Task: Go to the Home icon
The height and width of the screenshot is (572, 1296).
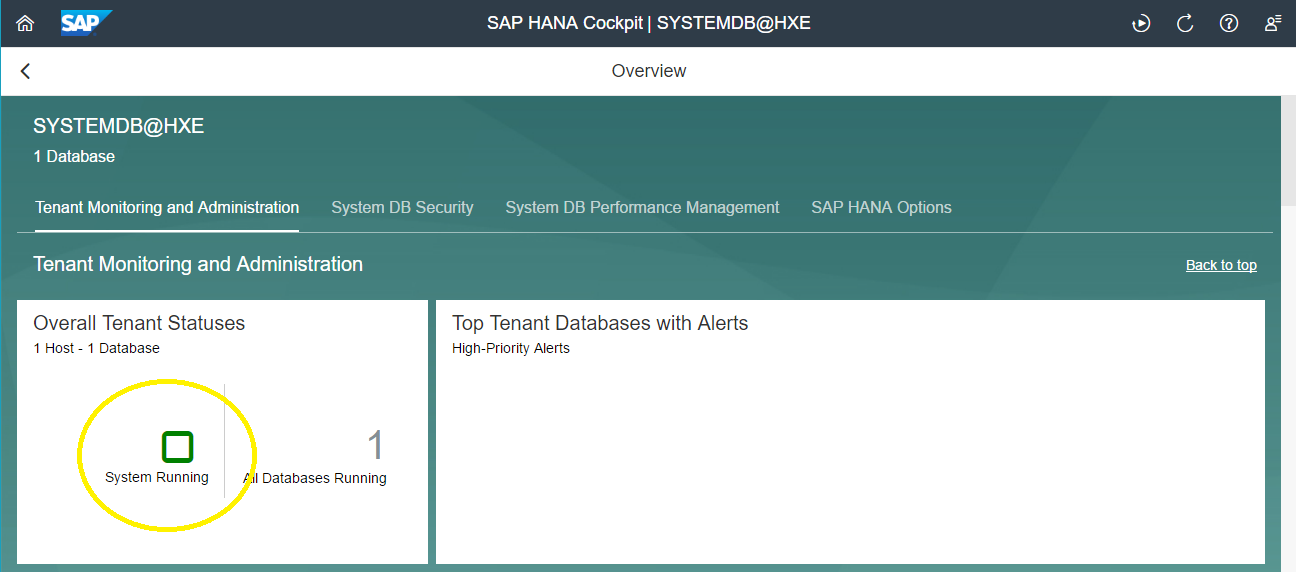Action: coord(25,23)
